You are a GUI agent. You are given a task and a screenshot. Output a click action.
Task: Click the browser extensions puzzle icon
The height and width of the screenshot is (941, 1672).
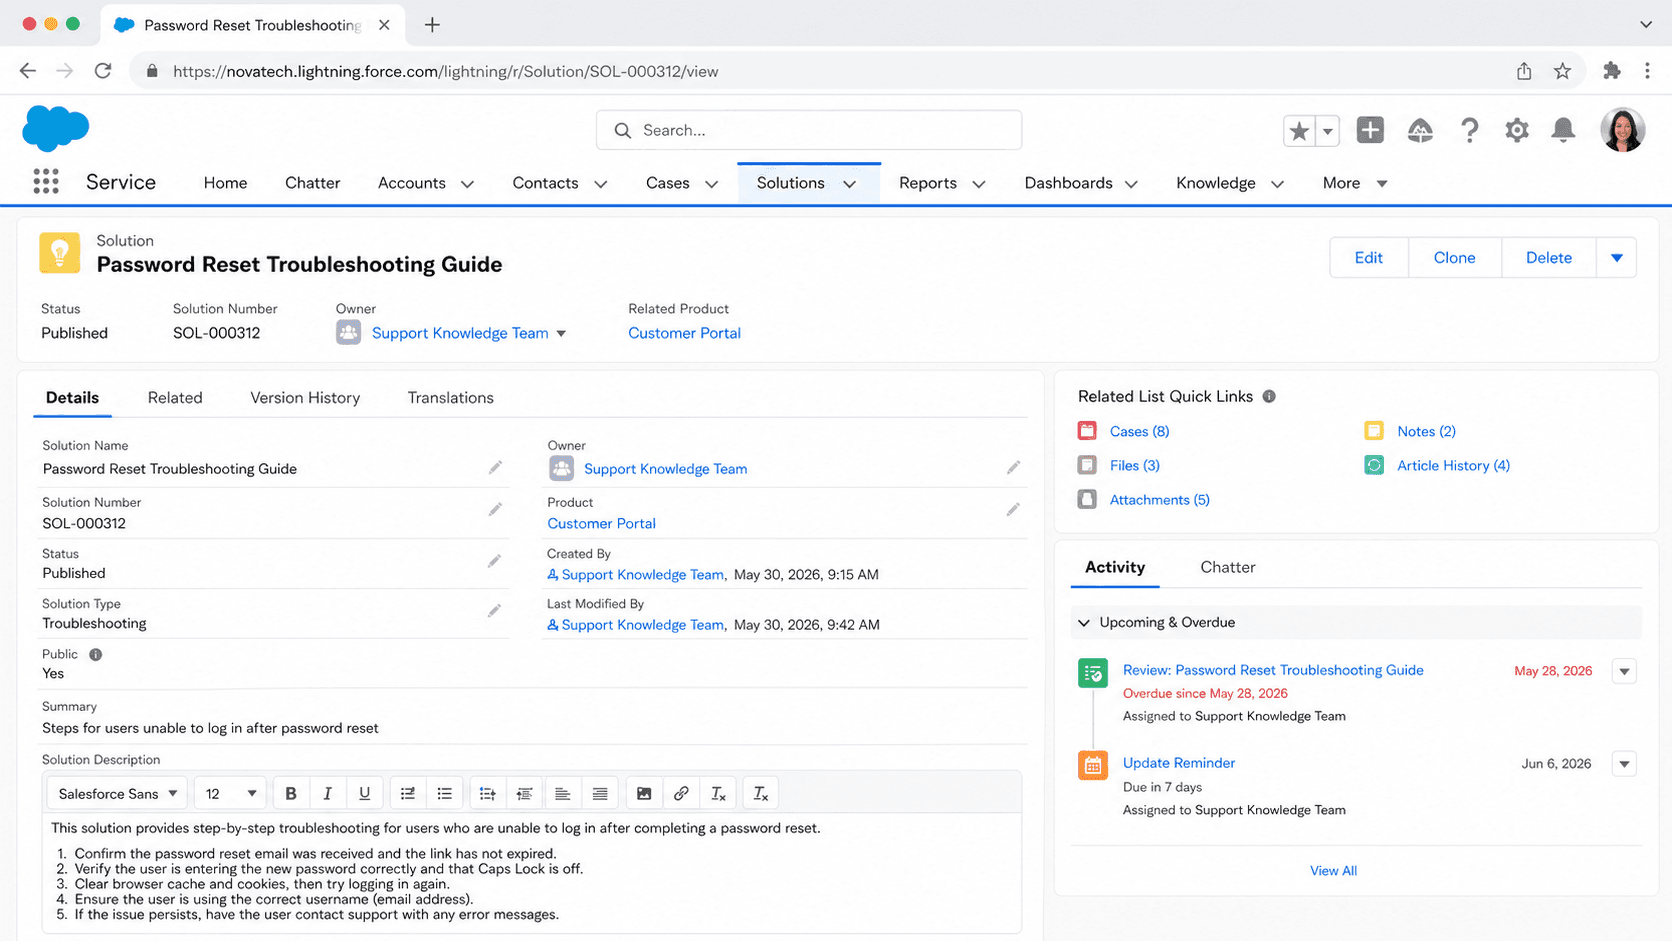[x=1611, y=71]
